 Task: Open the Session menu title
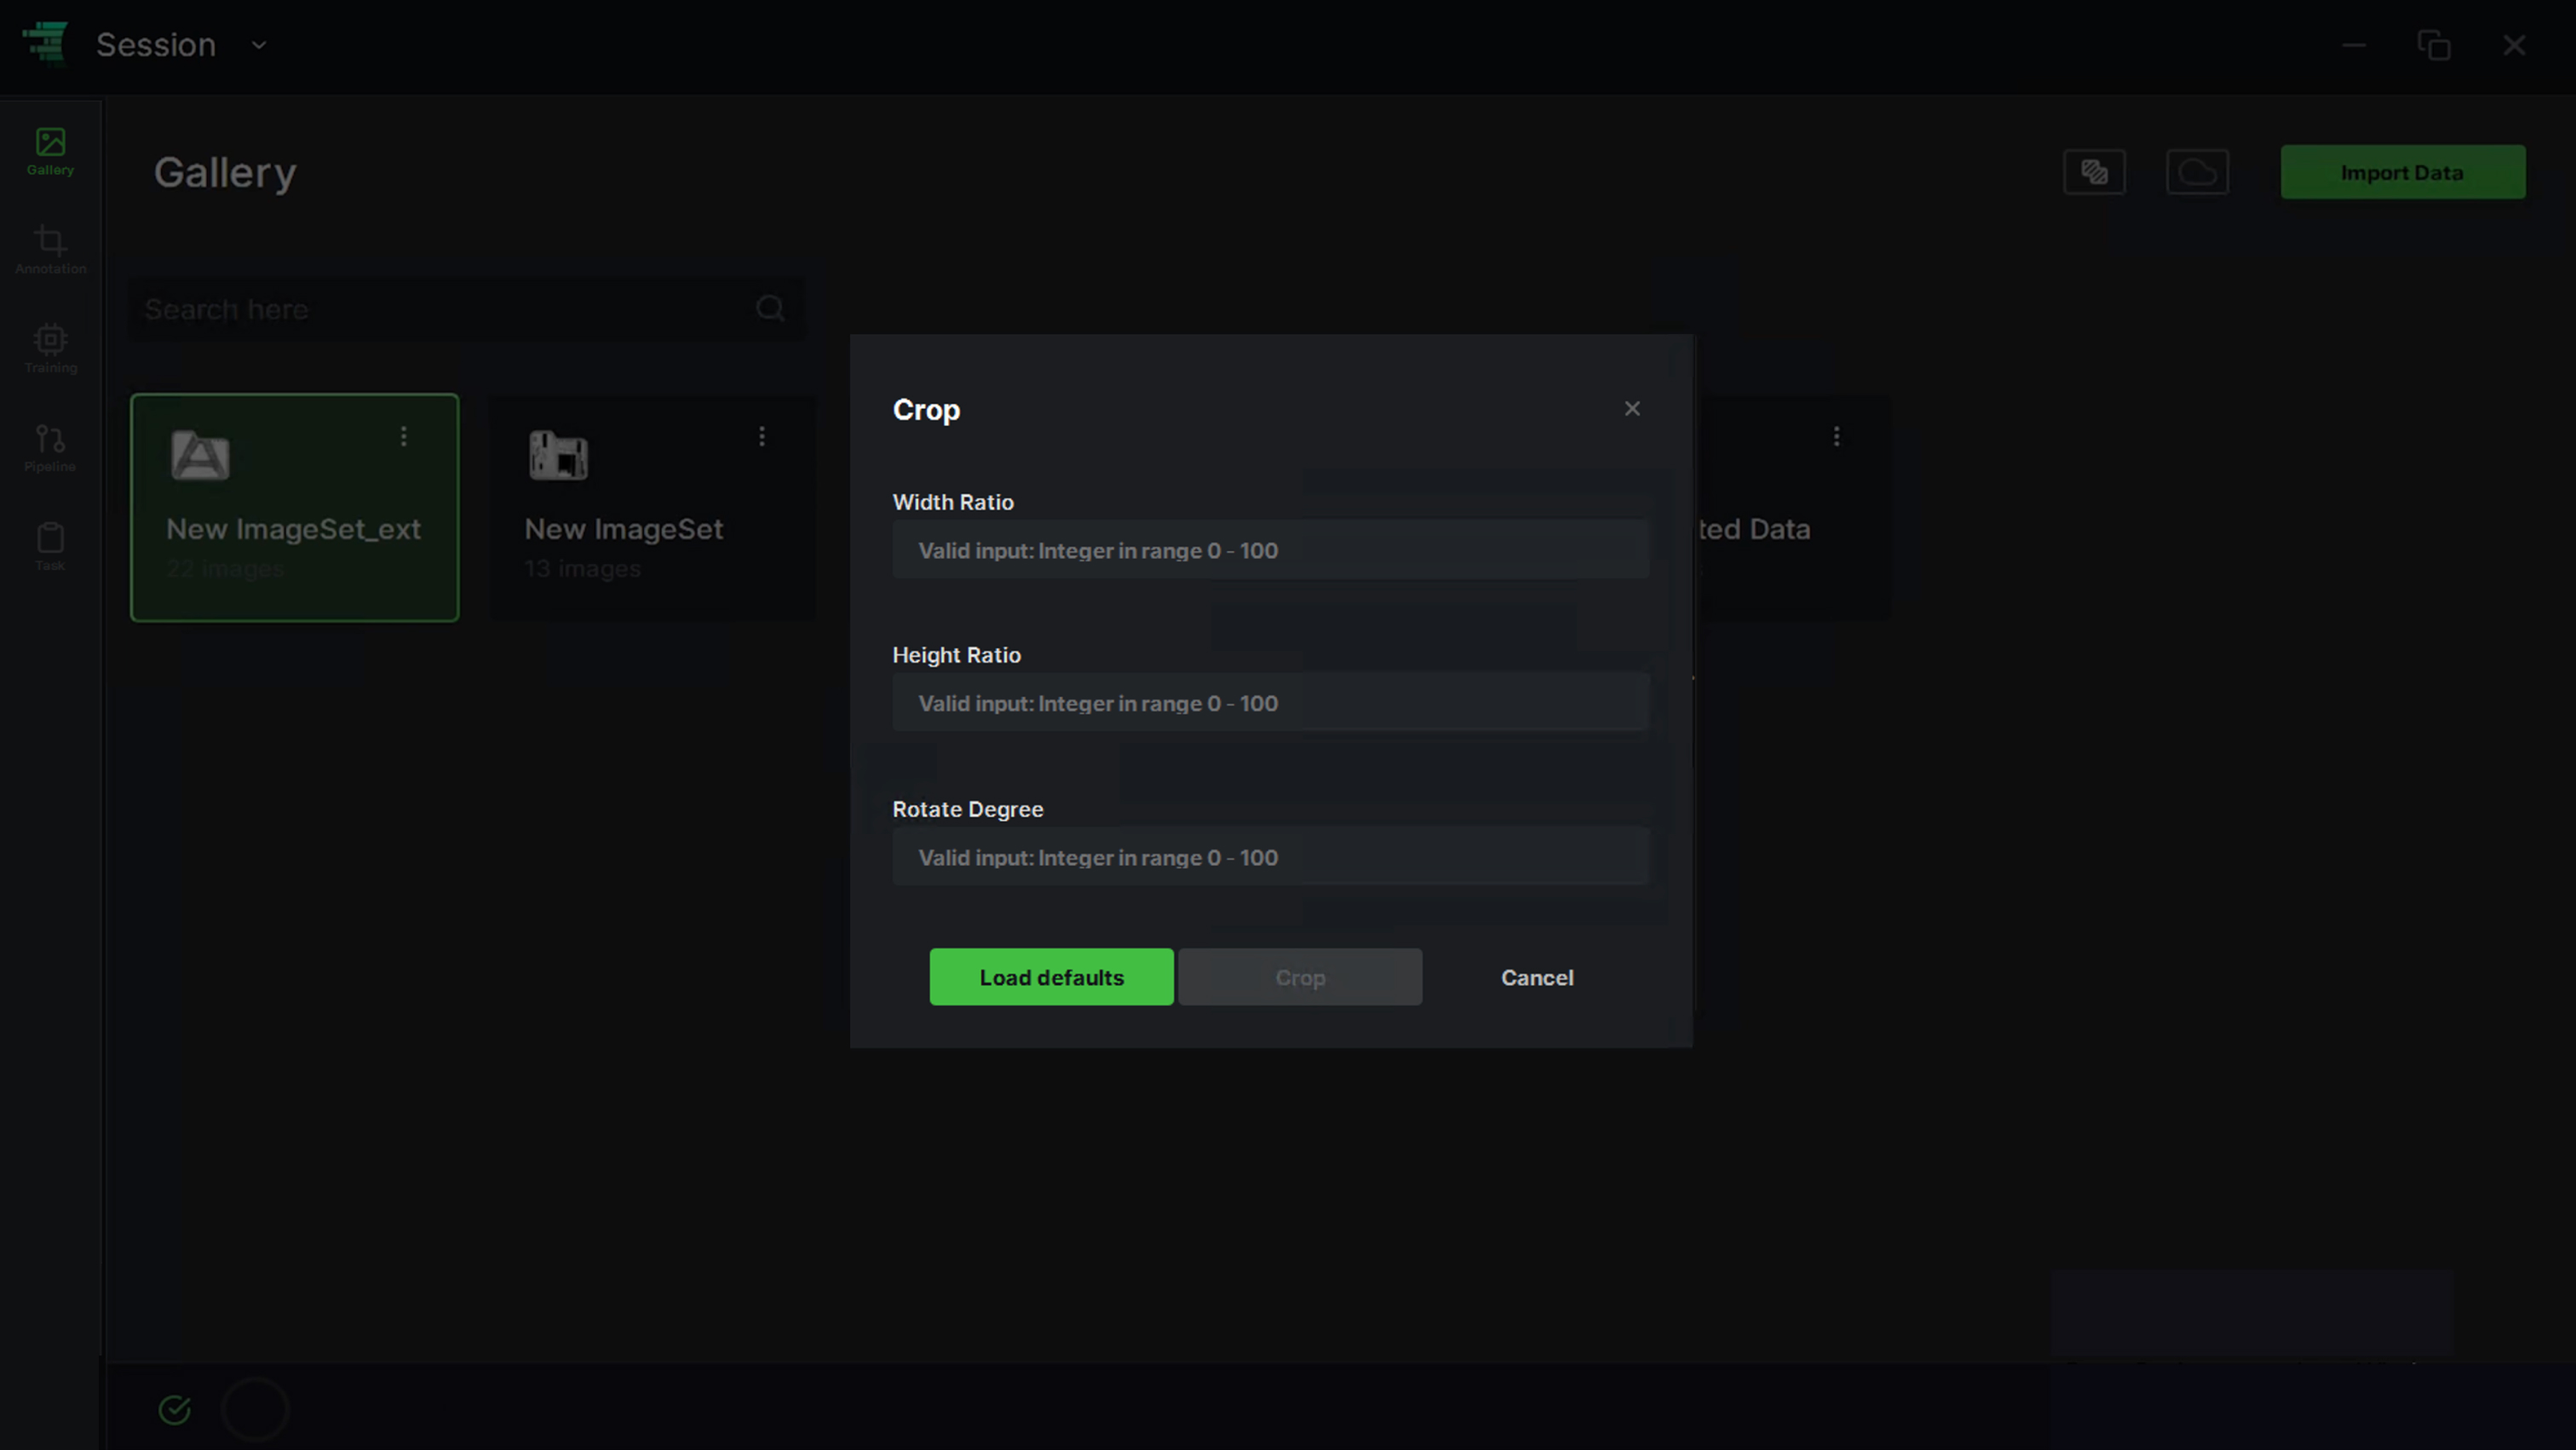[156, 45]
